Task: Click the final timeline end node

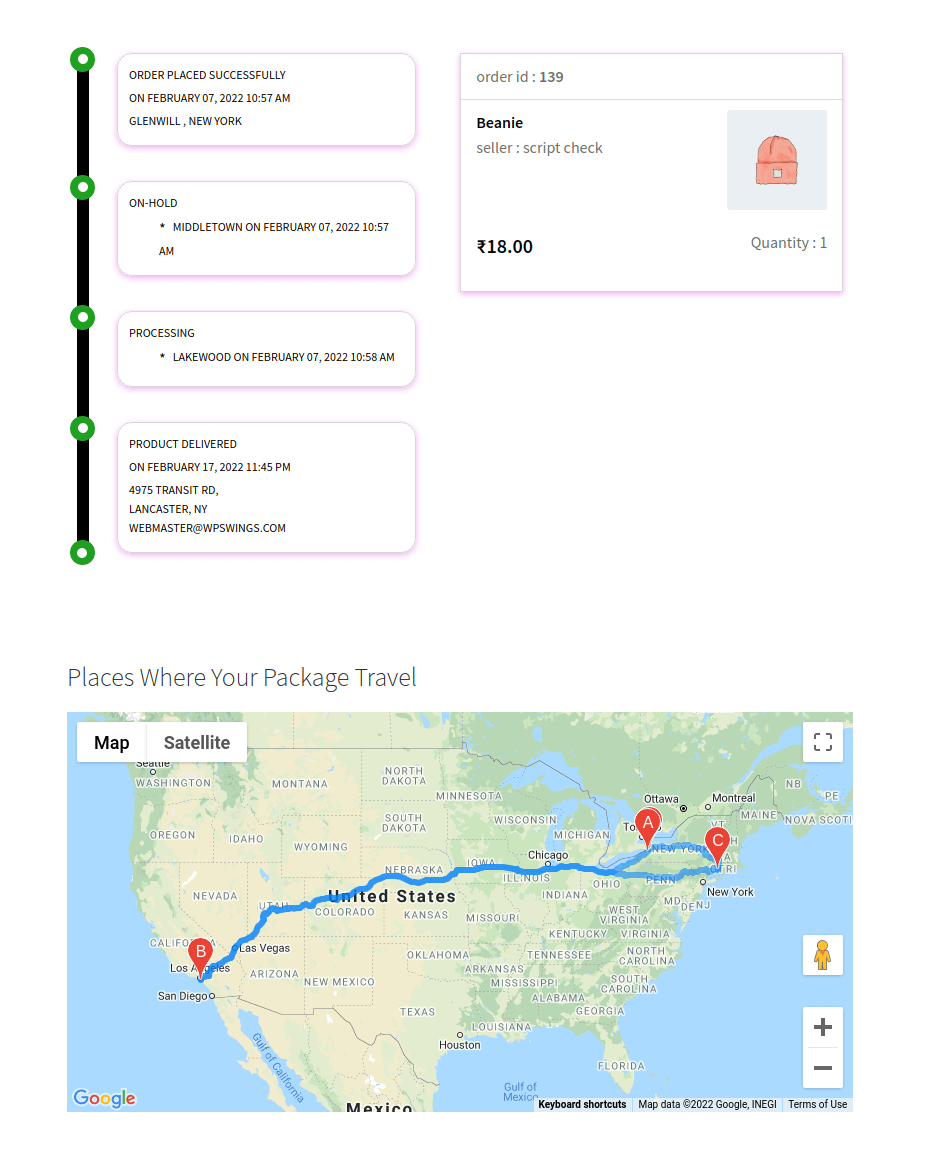Action: [82, 553]
